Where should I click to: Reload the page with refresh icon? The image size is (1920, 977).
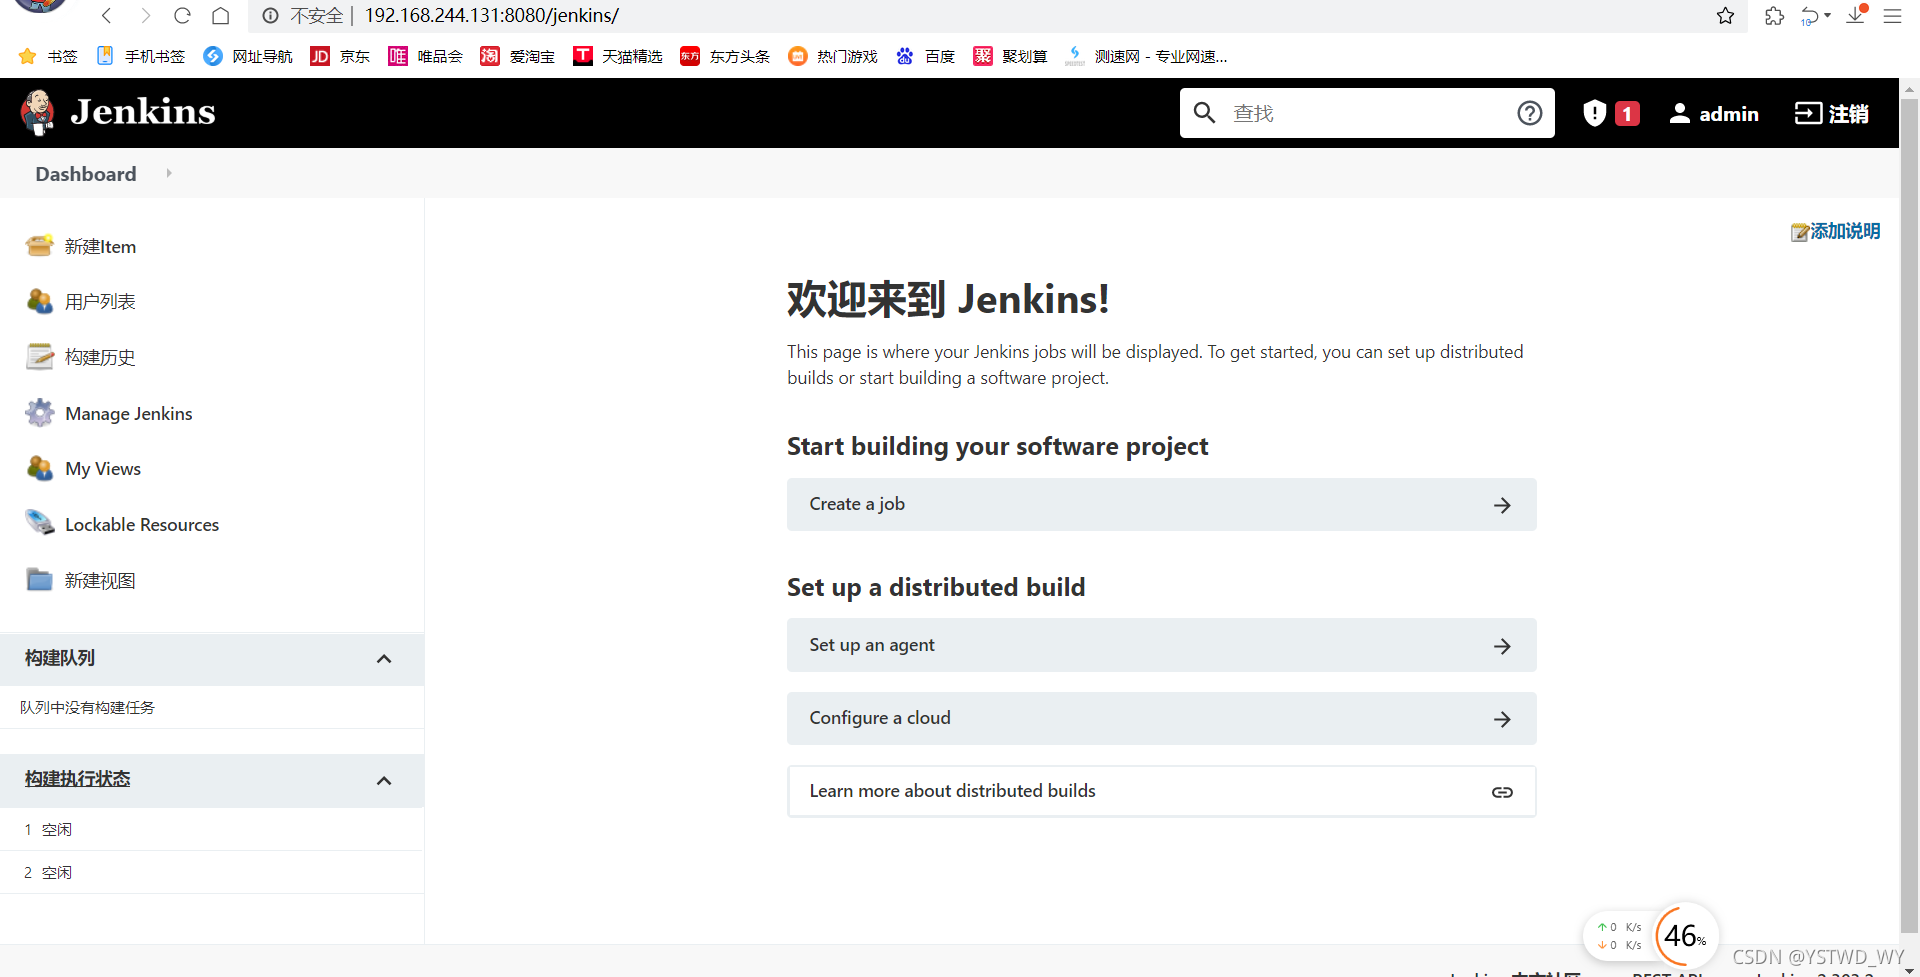[182, 15]
